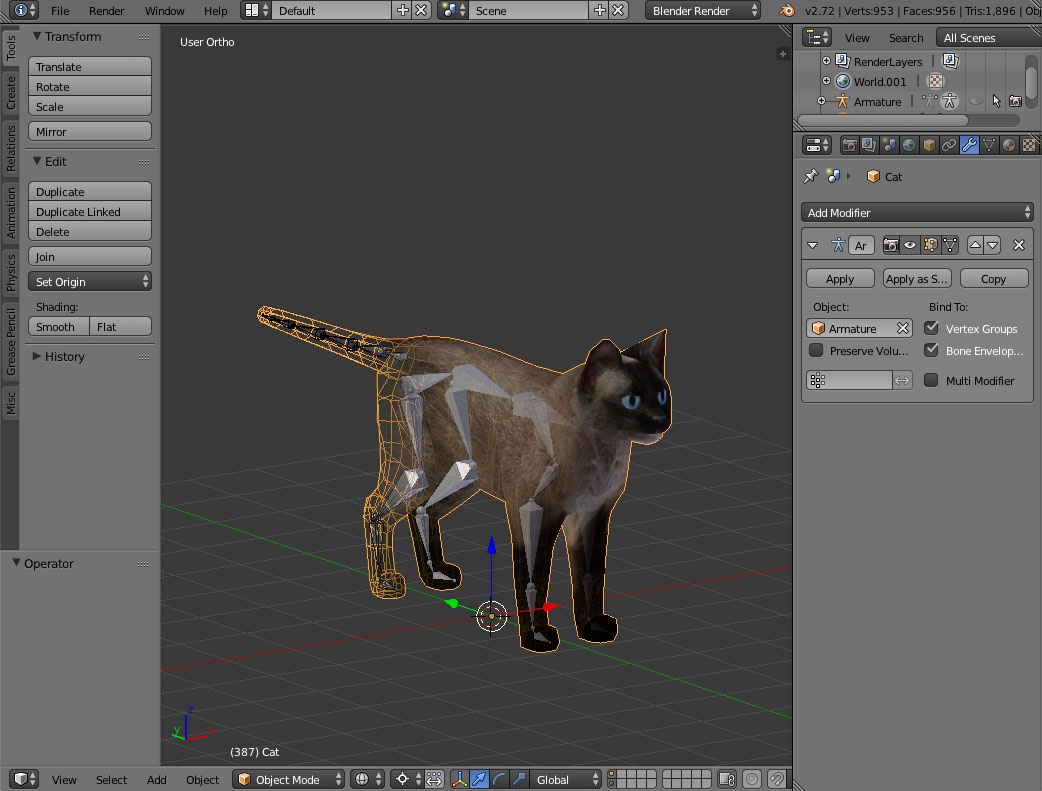Open the Modifiers tab wrench icon
This screenshot has width=1042, height=791.
969,145
